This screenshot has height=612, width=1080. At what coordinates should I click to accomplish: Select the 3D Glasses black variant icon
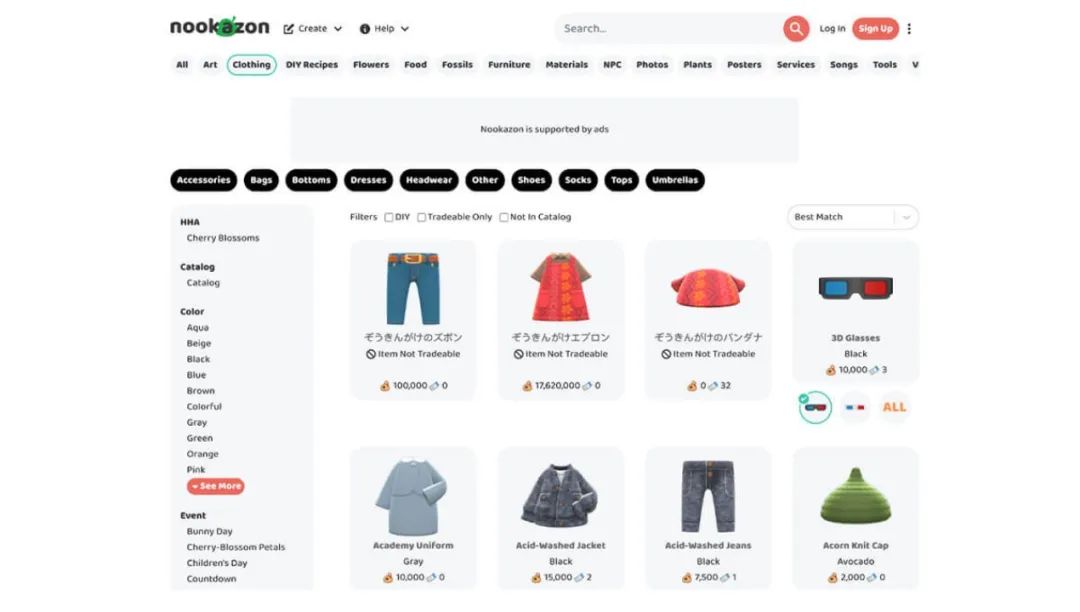[x=815, y=408]
